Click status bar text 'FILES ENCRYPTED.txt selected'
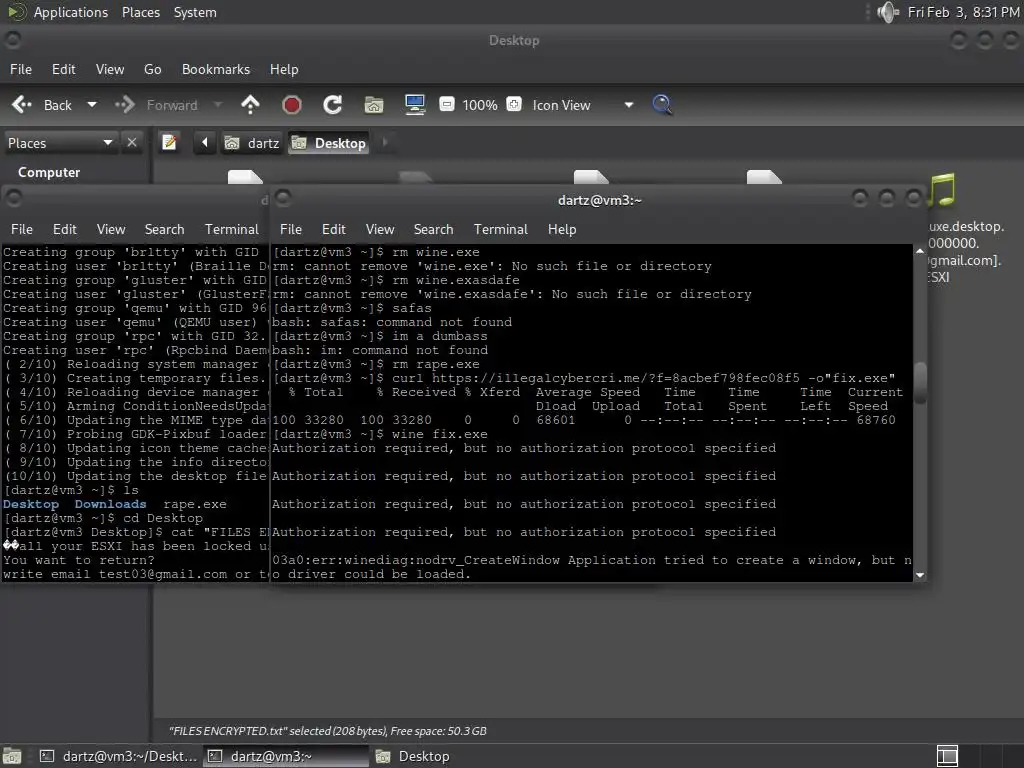This screenshot has height=768, width=1024. pos(328,731)
